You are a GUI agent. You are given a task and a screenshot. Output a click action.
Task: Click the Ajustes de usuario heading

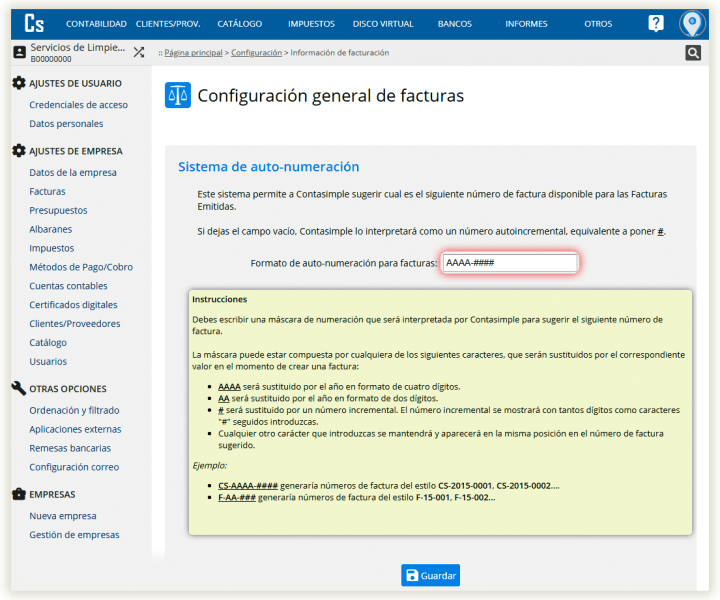click(x=76, y=83)
